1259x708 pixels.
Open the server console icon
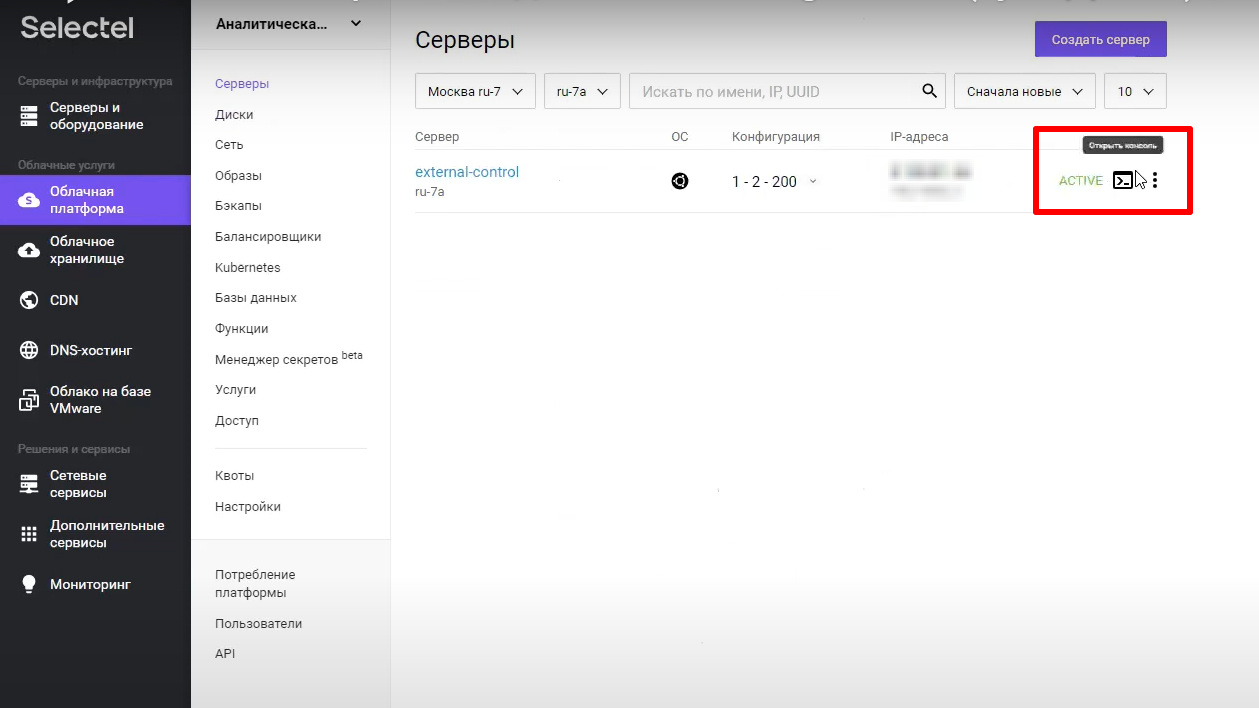point(1123,181)
